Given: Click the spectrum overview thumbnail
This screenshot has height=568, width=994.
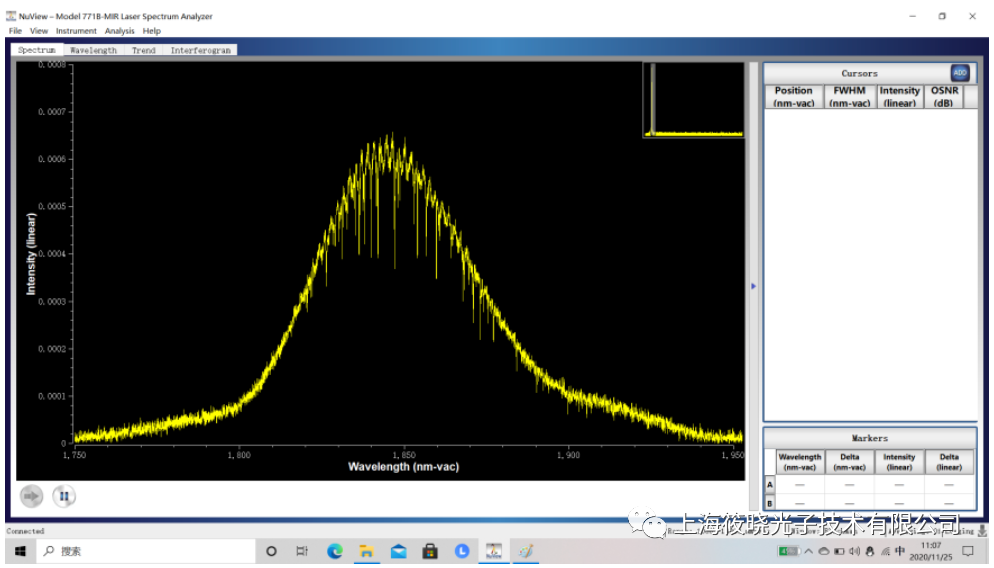Looking at the screenshot, I should click(x=693, y=100).
